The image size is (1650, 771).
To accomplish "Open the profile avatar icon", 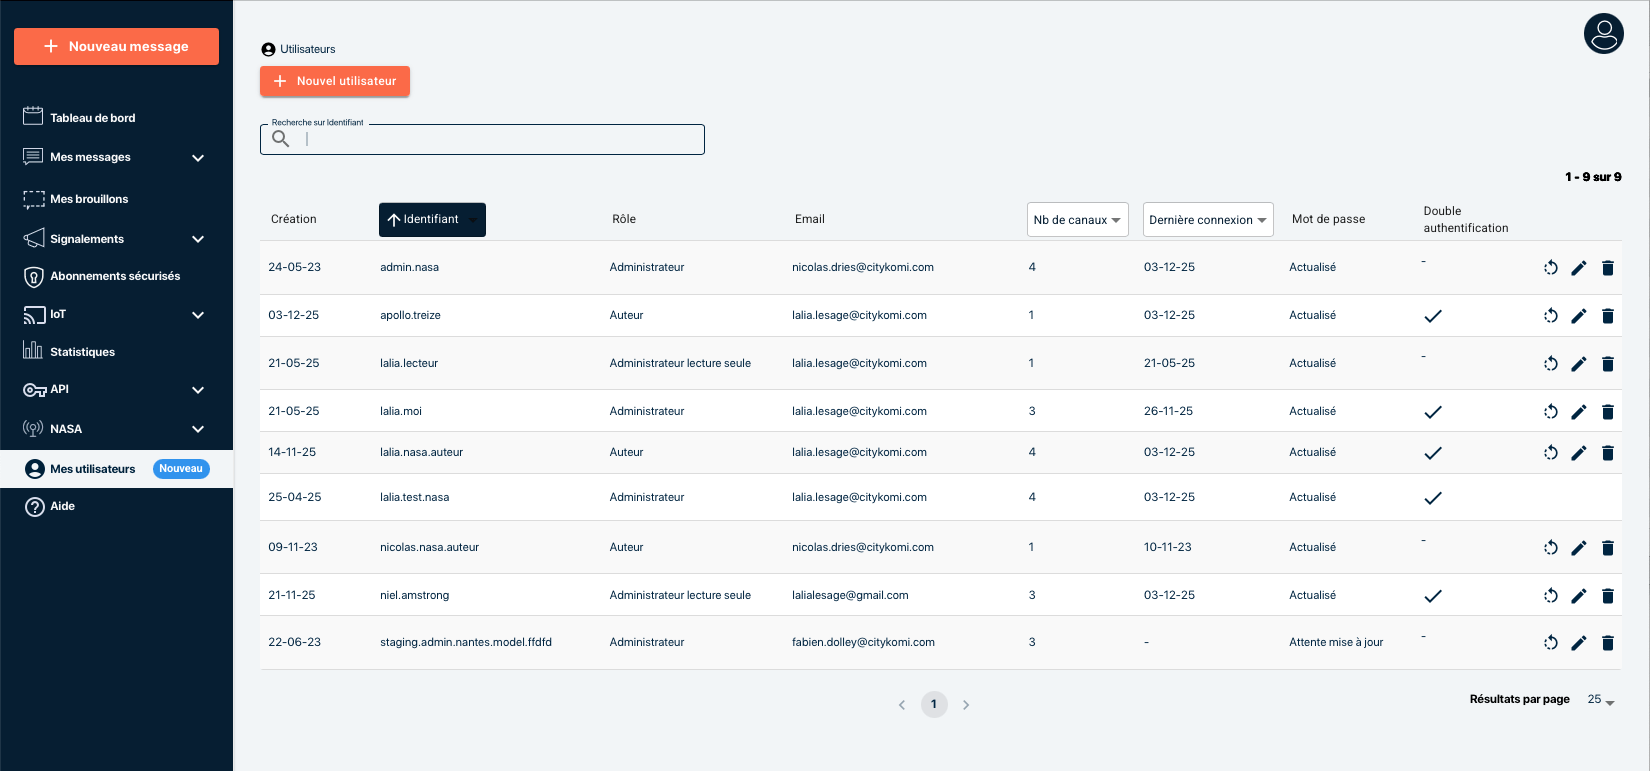I will pos(1603,34).
